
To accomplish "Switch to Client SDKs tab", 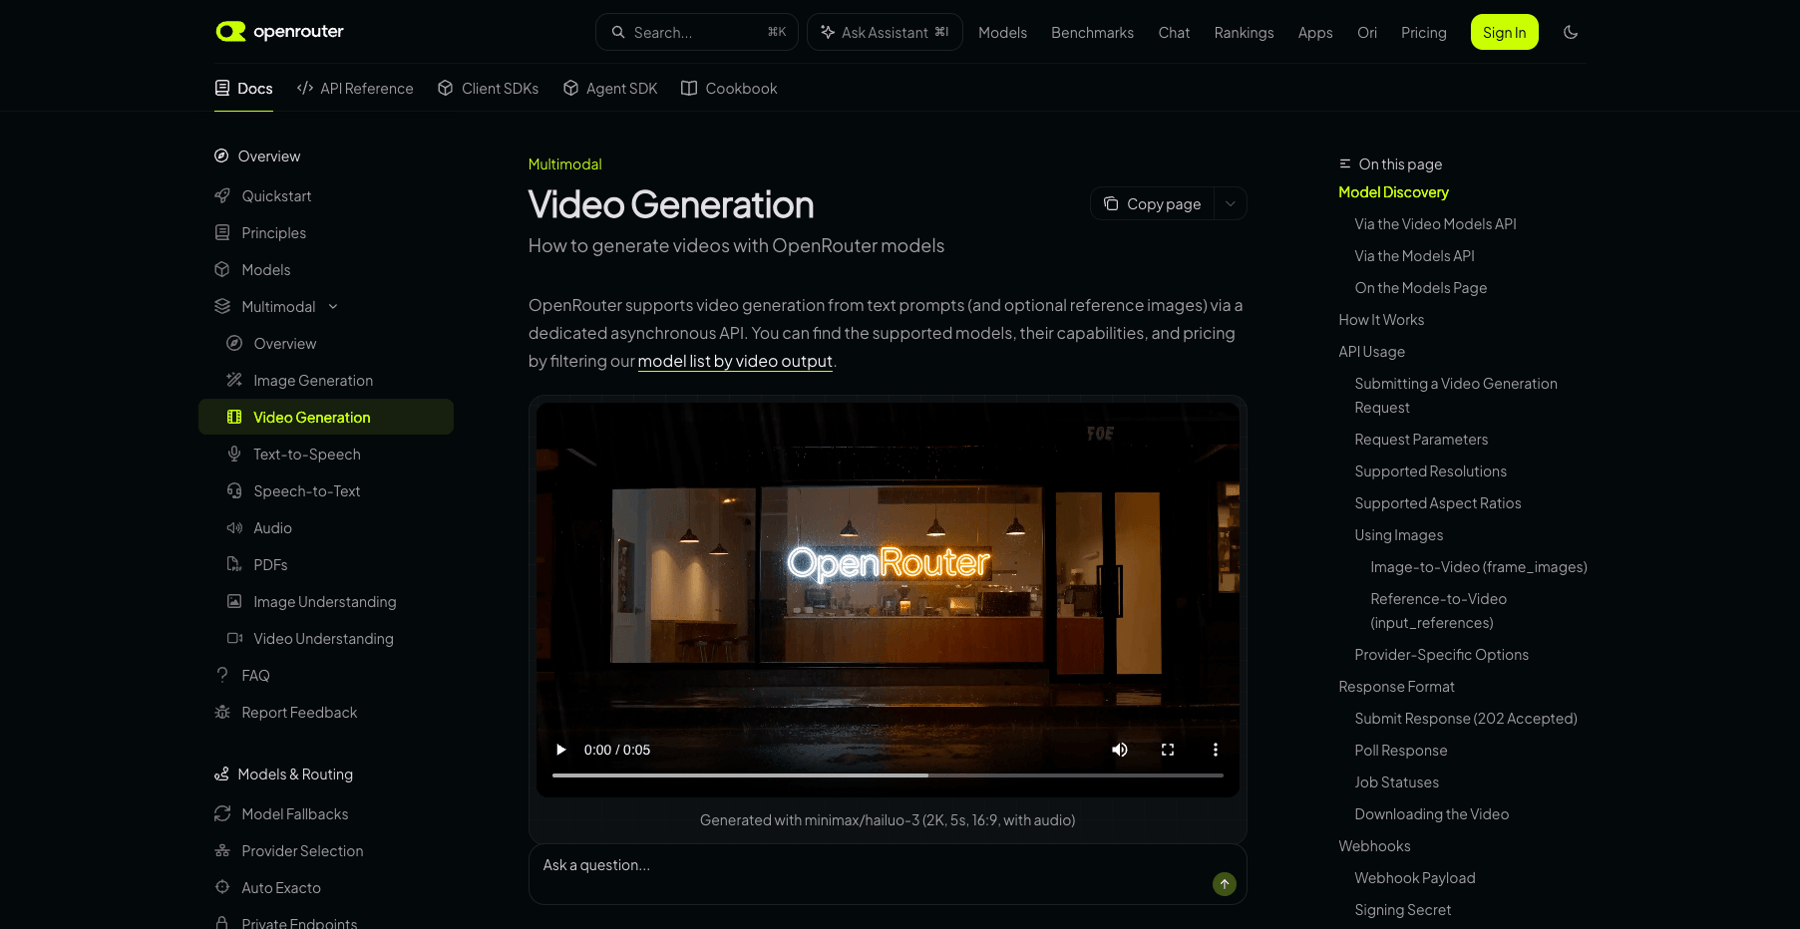I will tap(488, 88).
